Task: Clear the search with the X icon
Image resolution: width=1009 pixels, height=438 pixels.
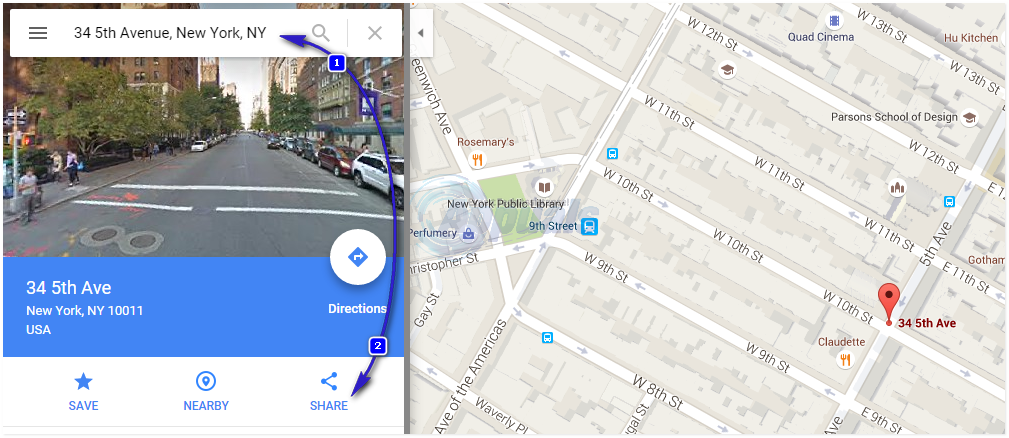Action: click(375, 33)
